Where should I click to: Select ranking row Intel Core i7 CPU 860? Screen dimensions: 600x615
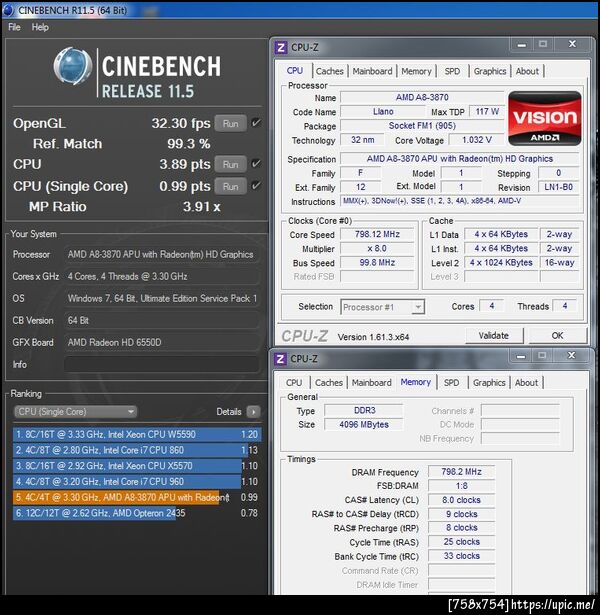[137, 450]
